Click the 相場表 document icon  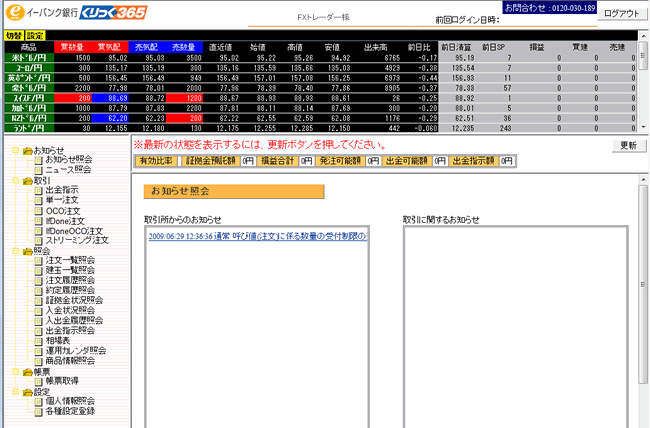39,341
